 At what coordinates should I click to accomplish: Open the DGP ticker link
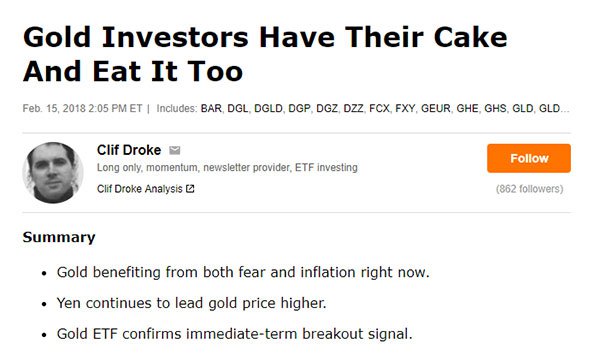coord(299,109)
